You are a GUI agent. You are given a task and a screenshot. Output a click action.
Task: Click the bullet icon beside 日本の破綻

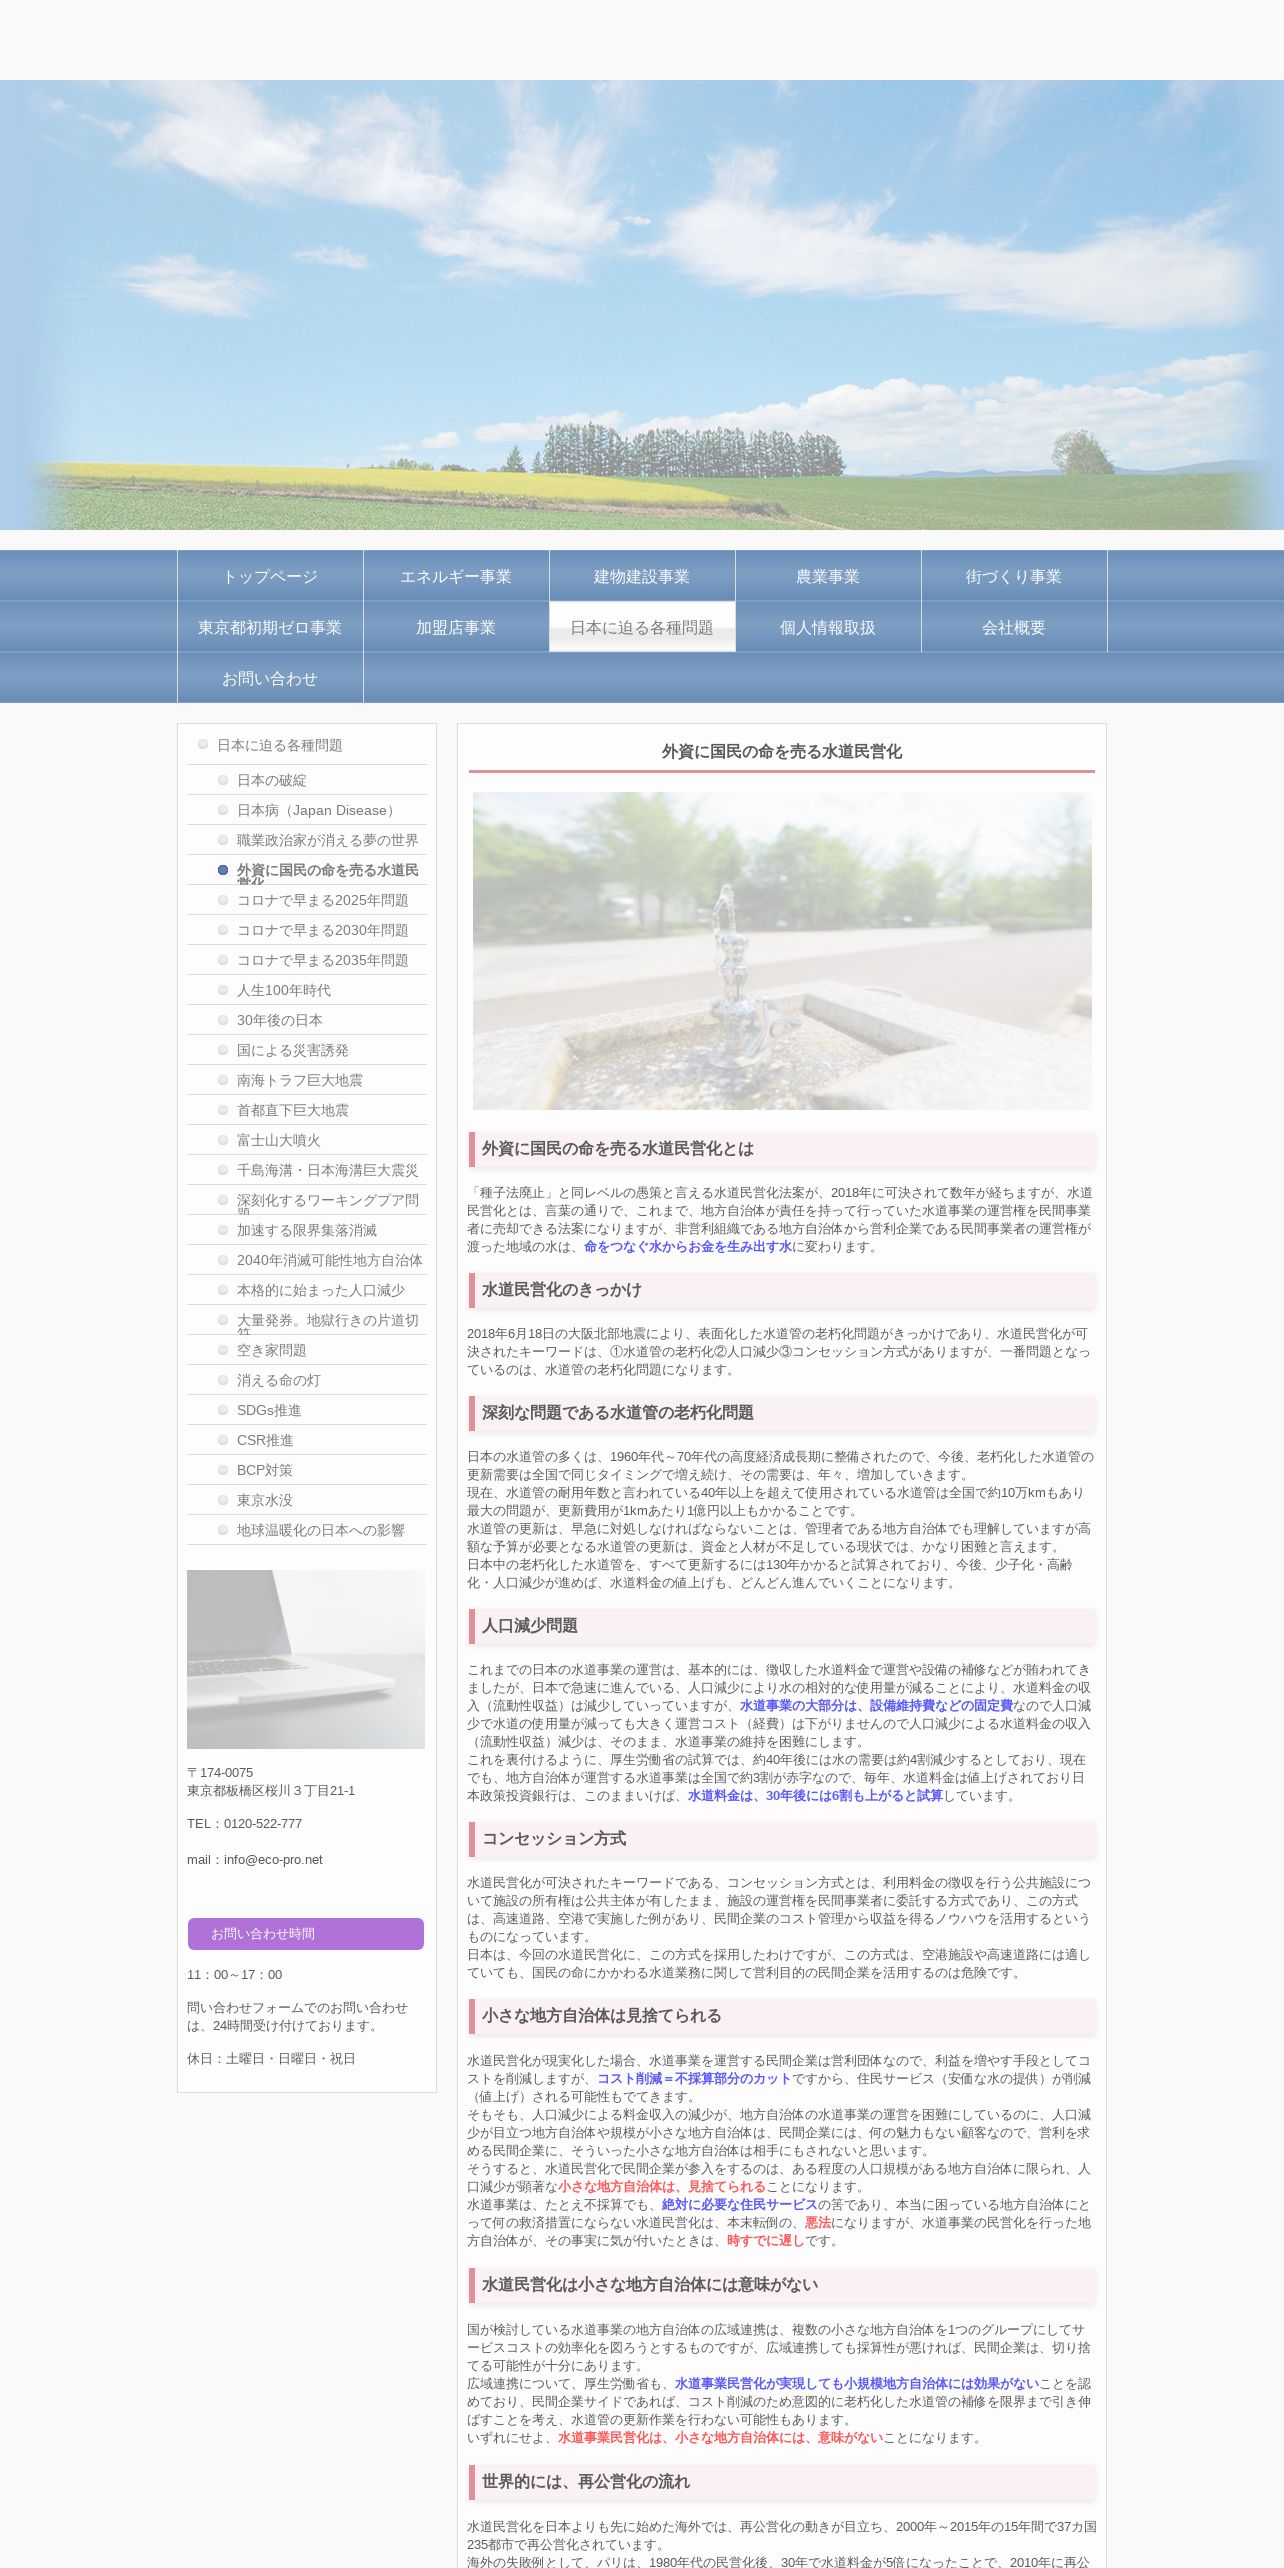(223, 780)
